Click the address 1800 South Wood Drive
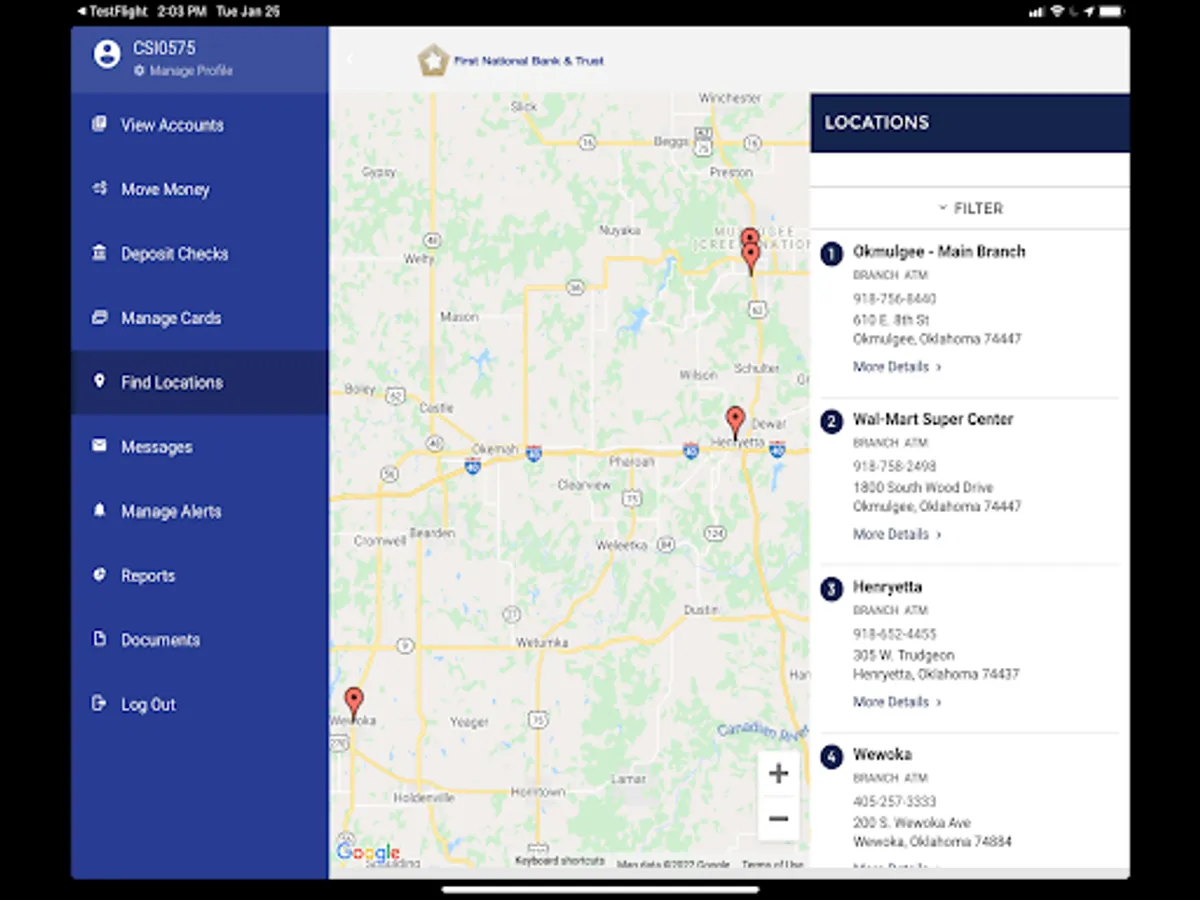This screenshot has width=1200, height=900. coord(923,488)
